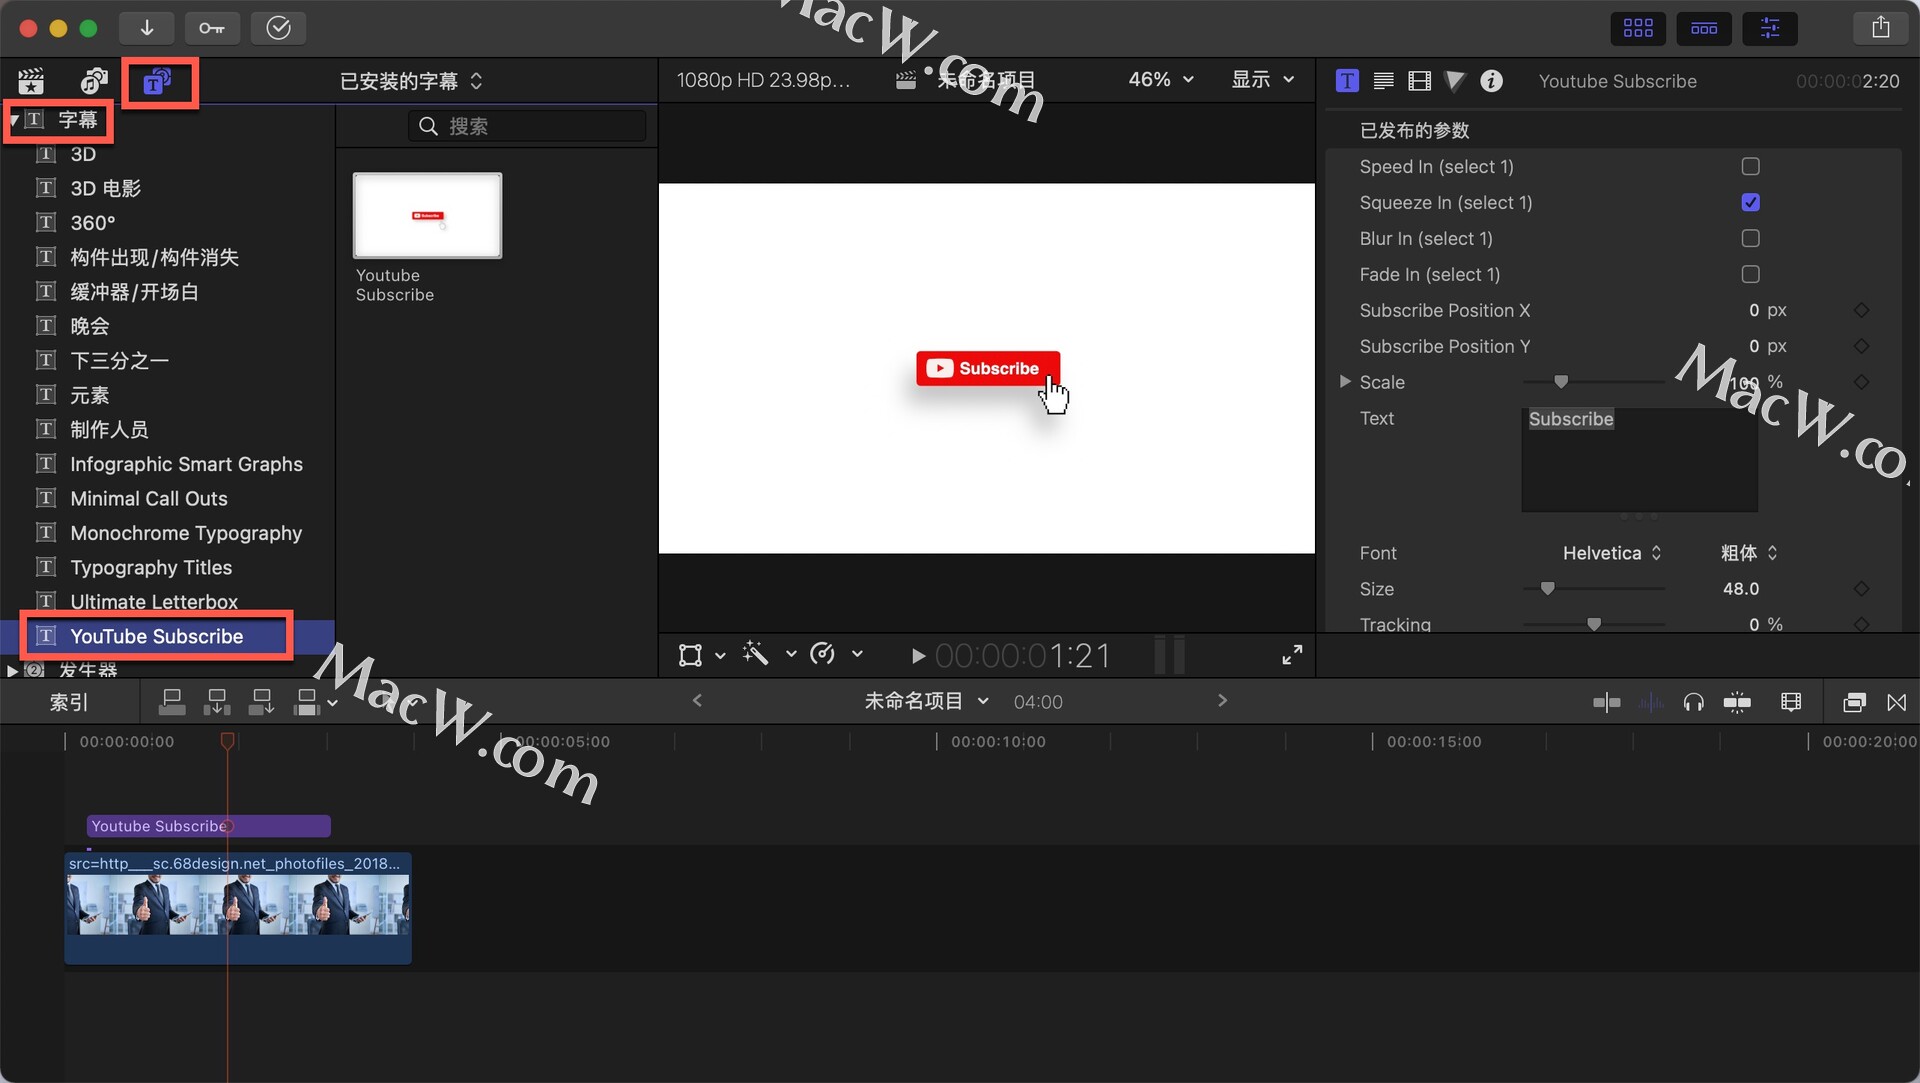Open the Video inspector filmstrip tab

pyautogui.click(x=1419, y=81)
